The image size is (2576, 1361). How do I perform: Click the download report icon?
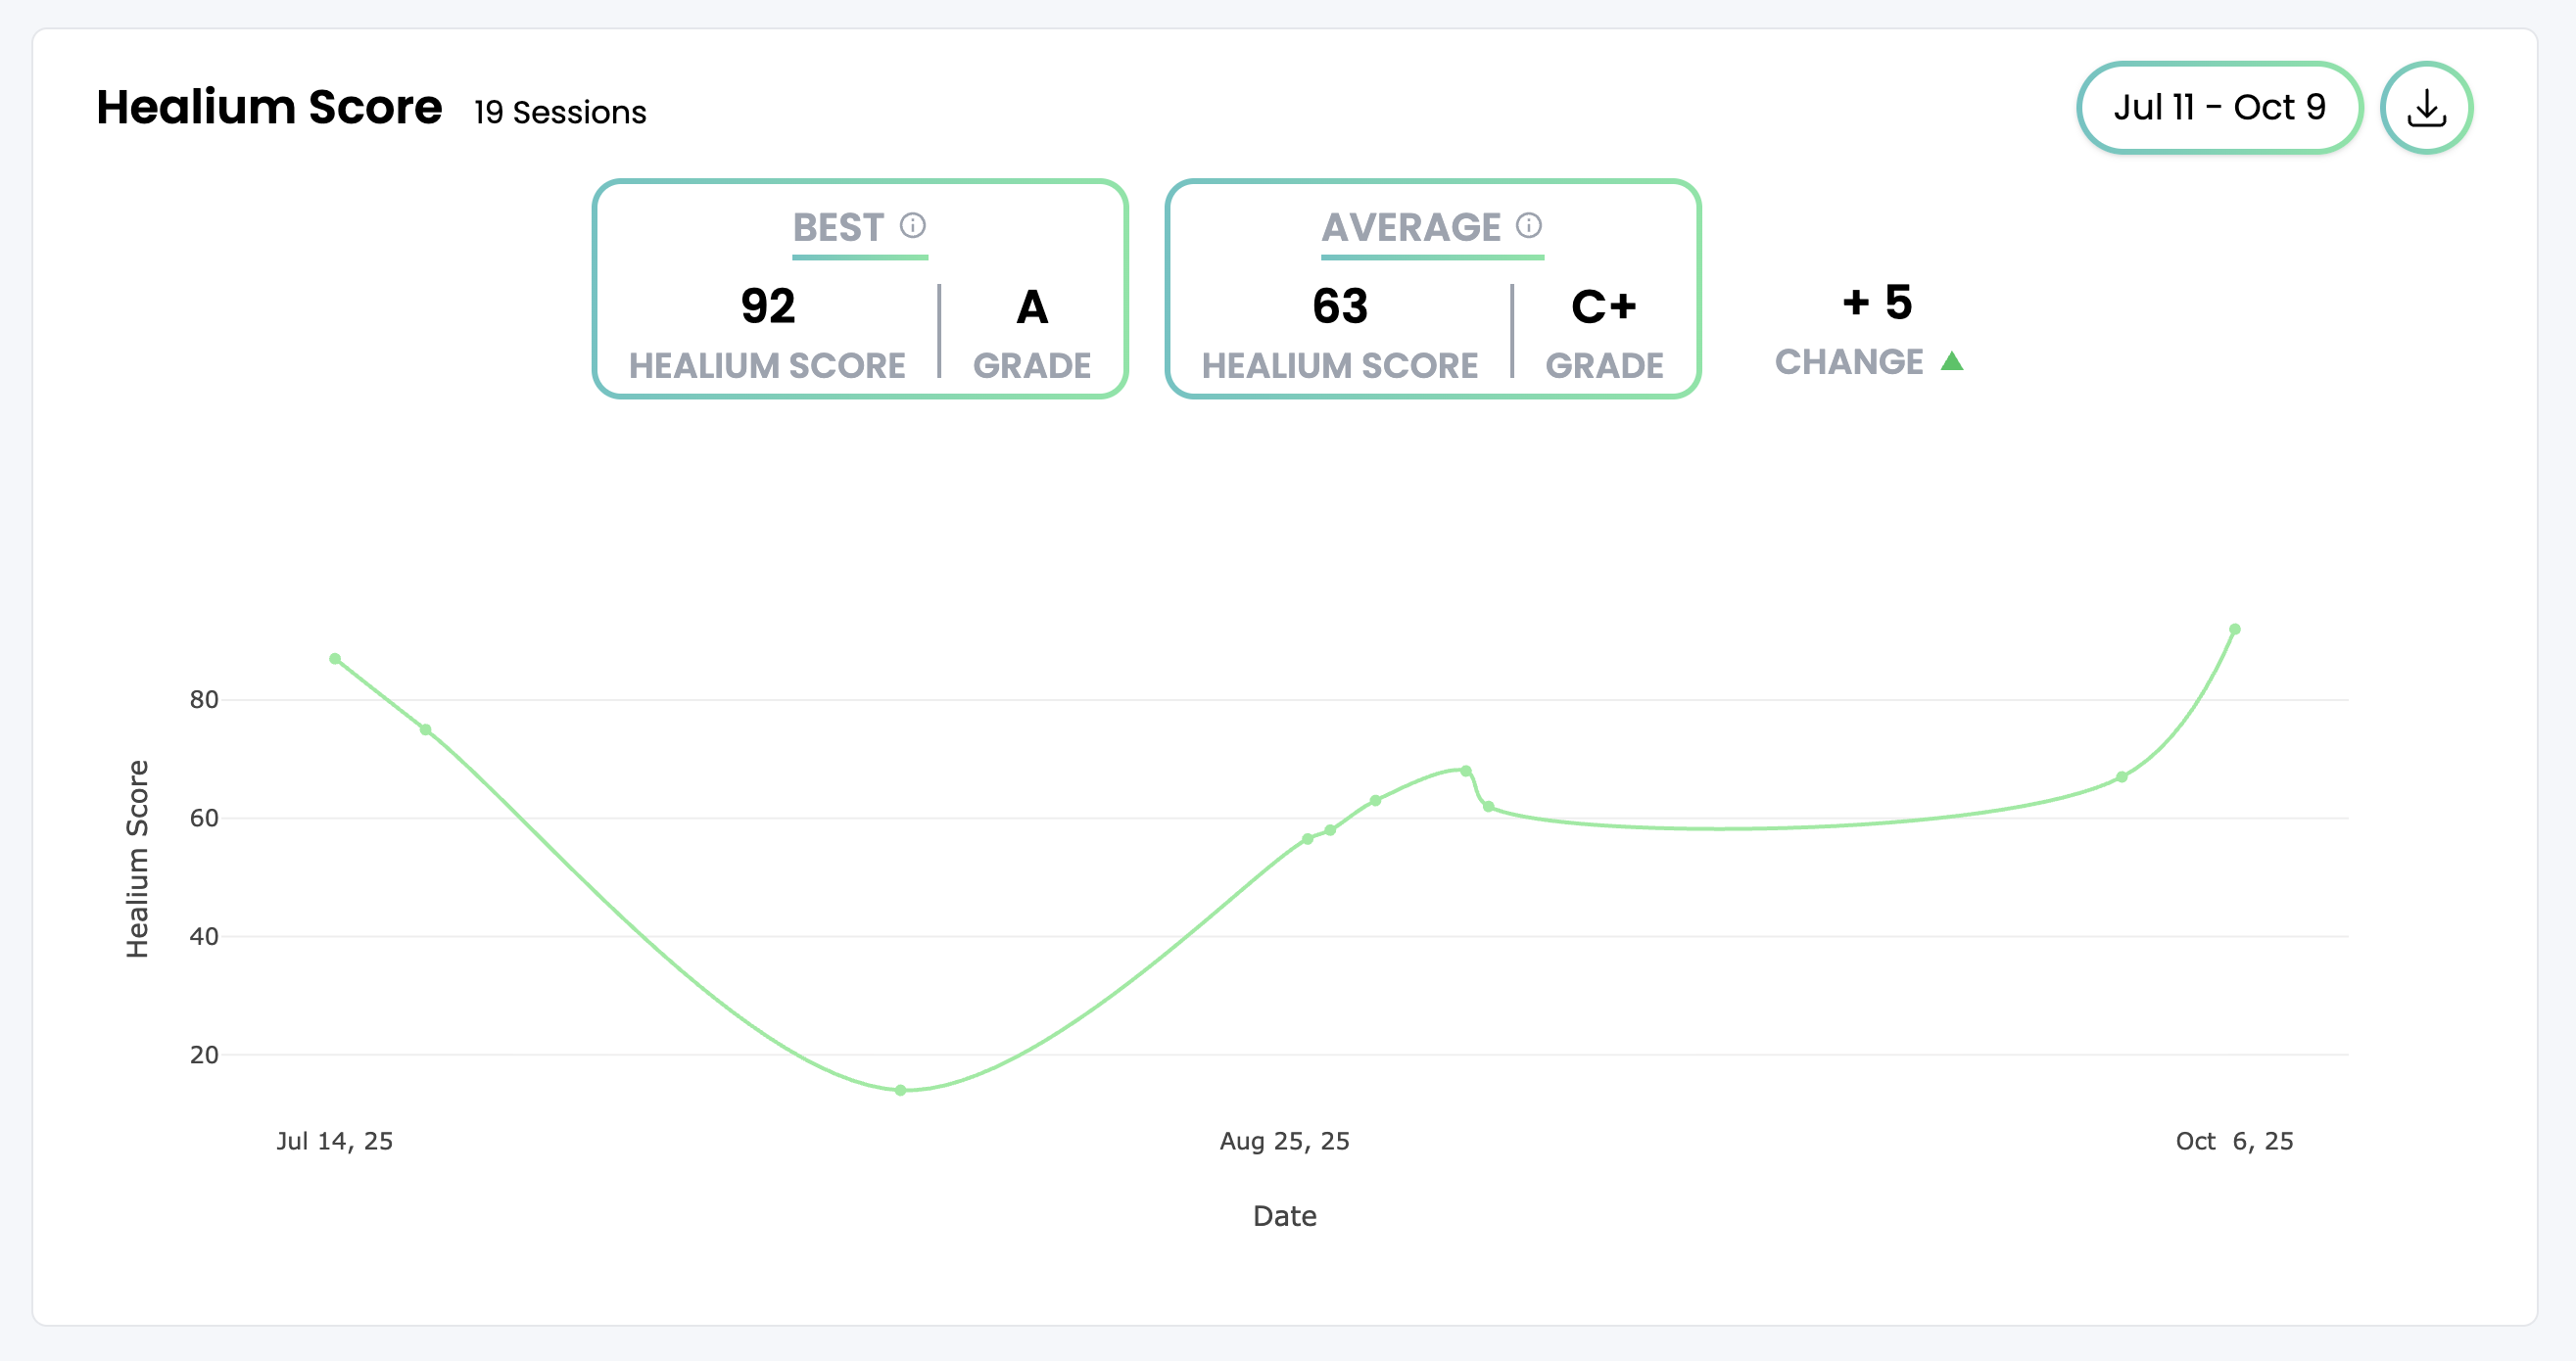pos(2426,108)
